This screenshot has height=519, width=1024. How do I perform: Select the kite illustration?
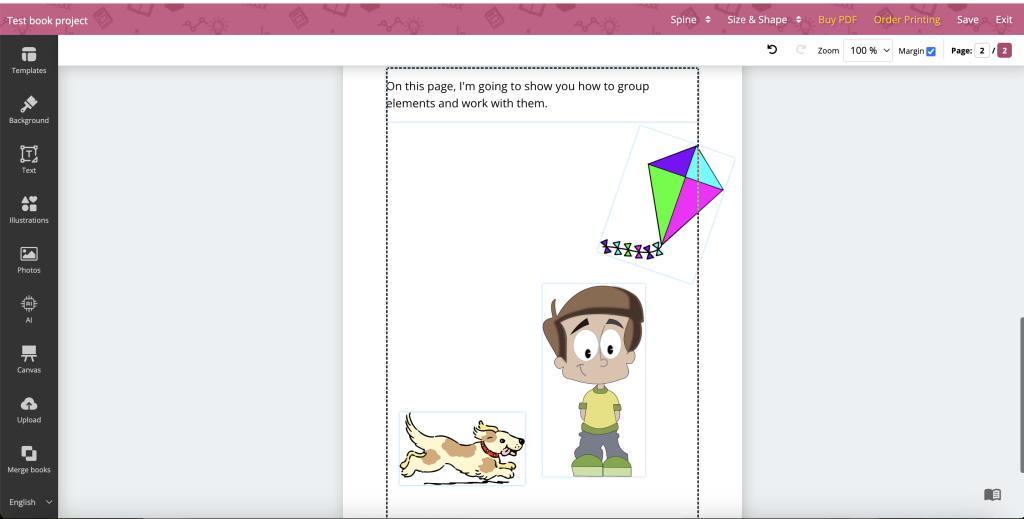tap(666, 204)
